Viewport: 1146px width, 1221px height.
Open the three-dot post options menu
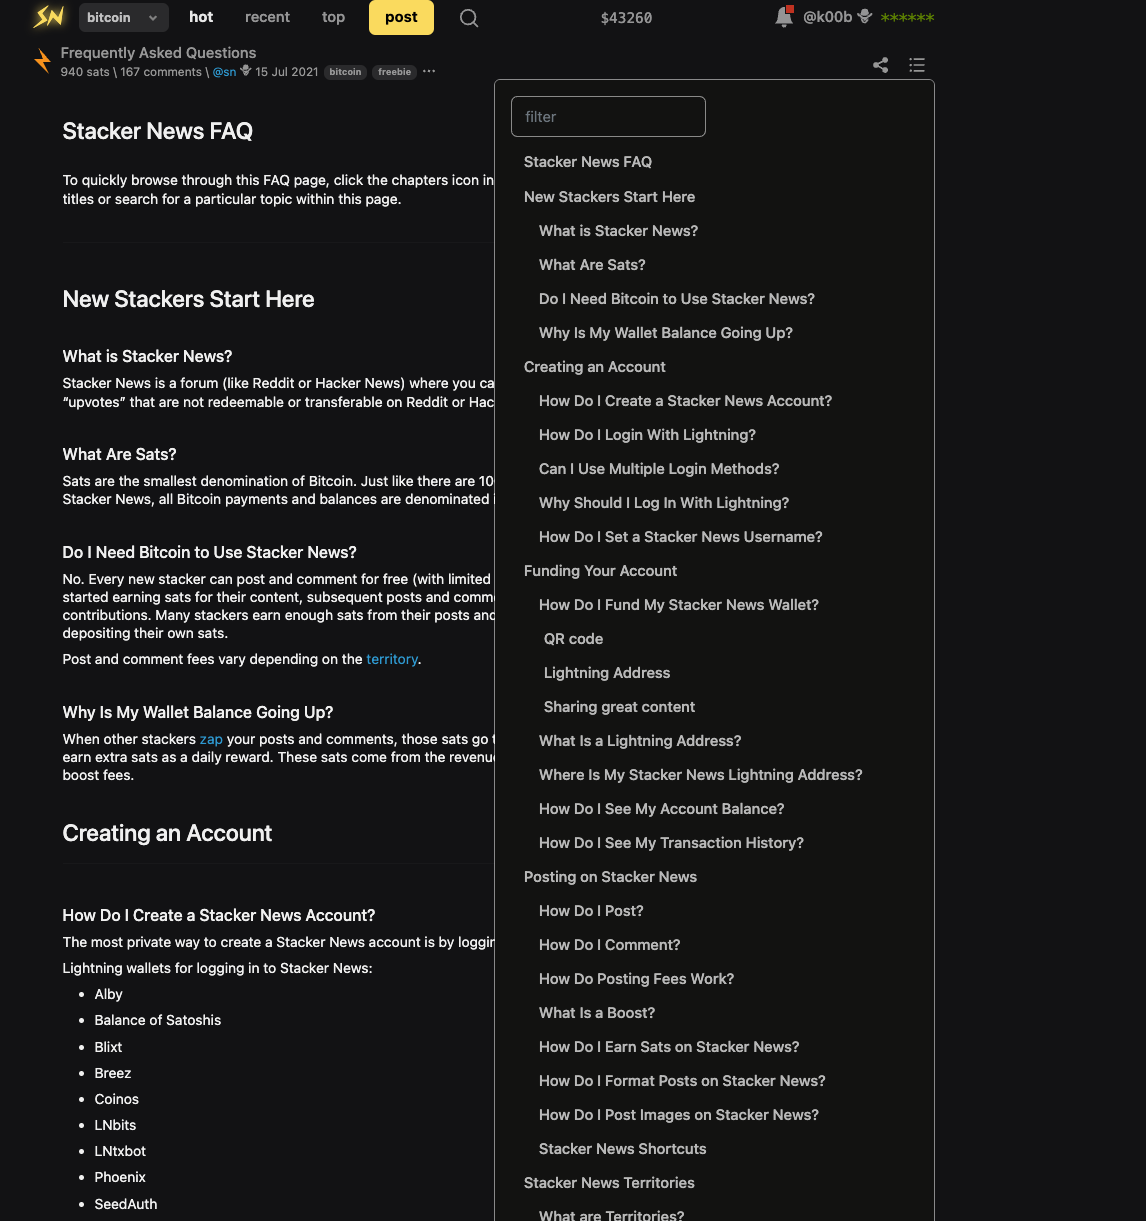click(x=429, y=71)
